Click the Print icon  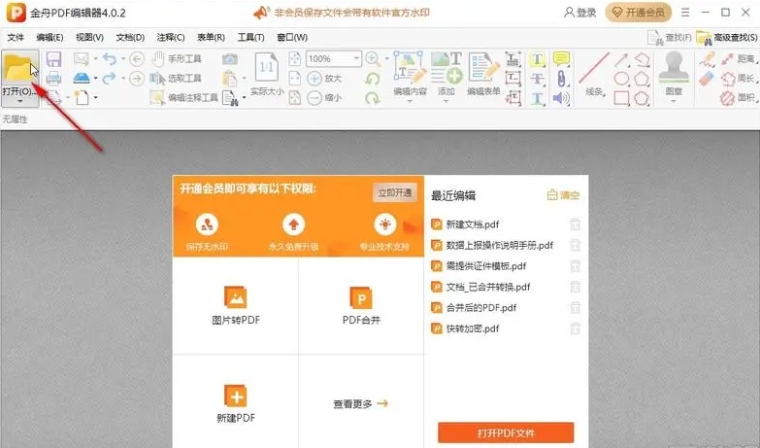(53, 78)
